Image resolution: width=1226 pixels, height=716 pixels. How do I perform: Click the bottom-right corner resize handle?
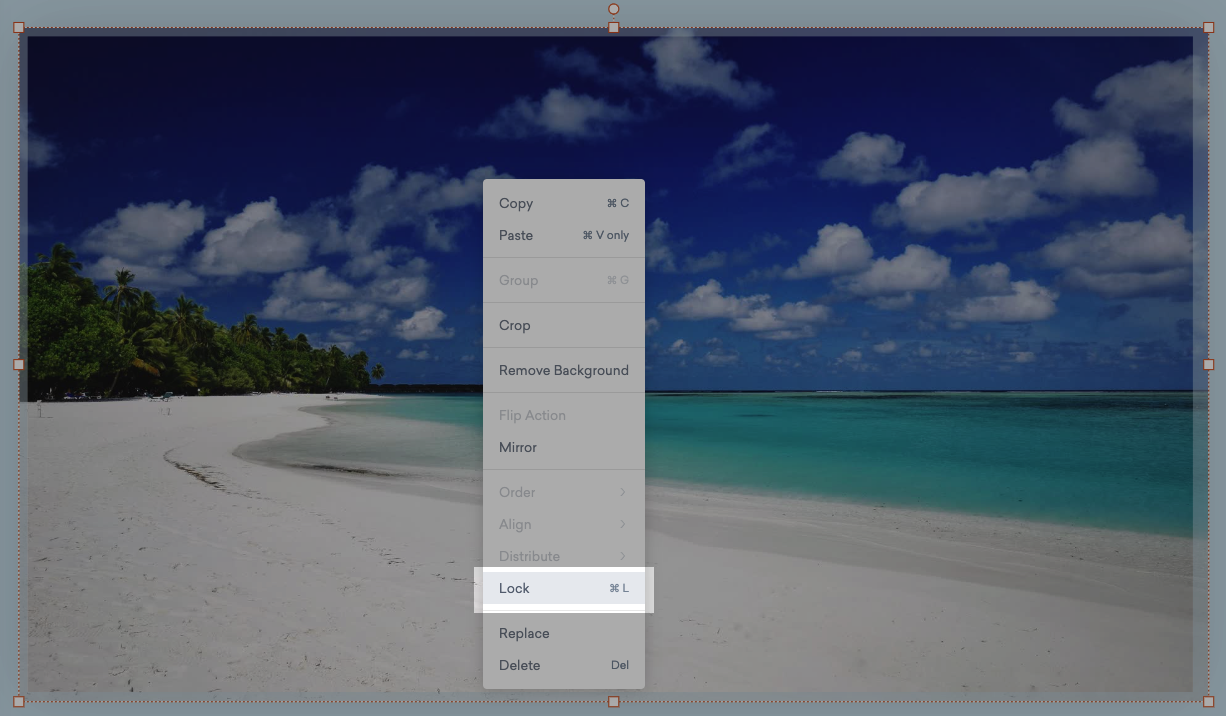pos(1208,701)
